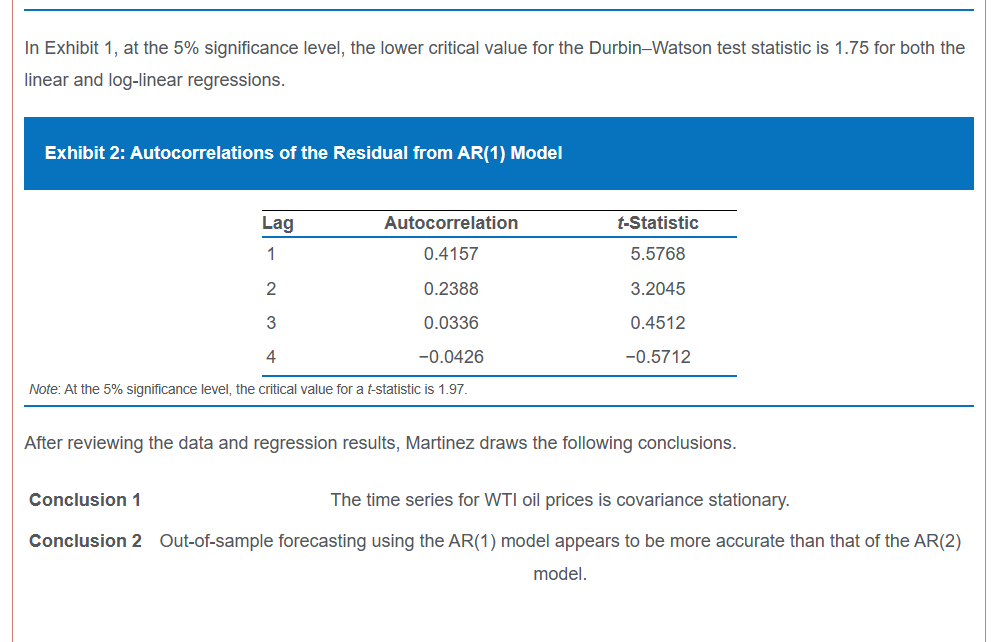Click the t-statistic value 0.4512
997x642 pixels.
point(658,323)
